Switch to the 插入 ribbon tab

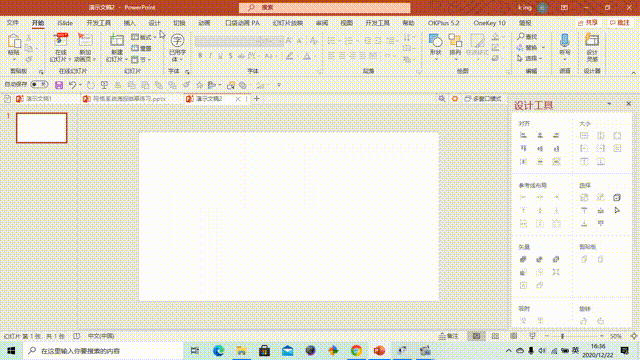[129, 23]
